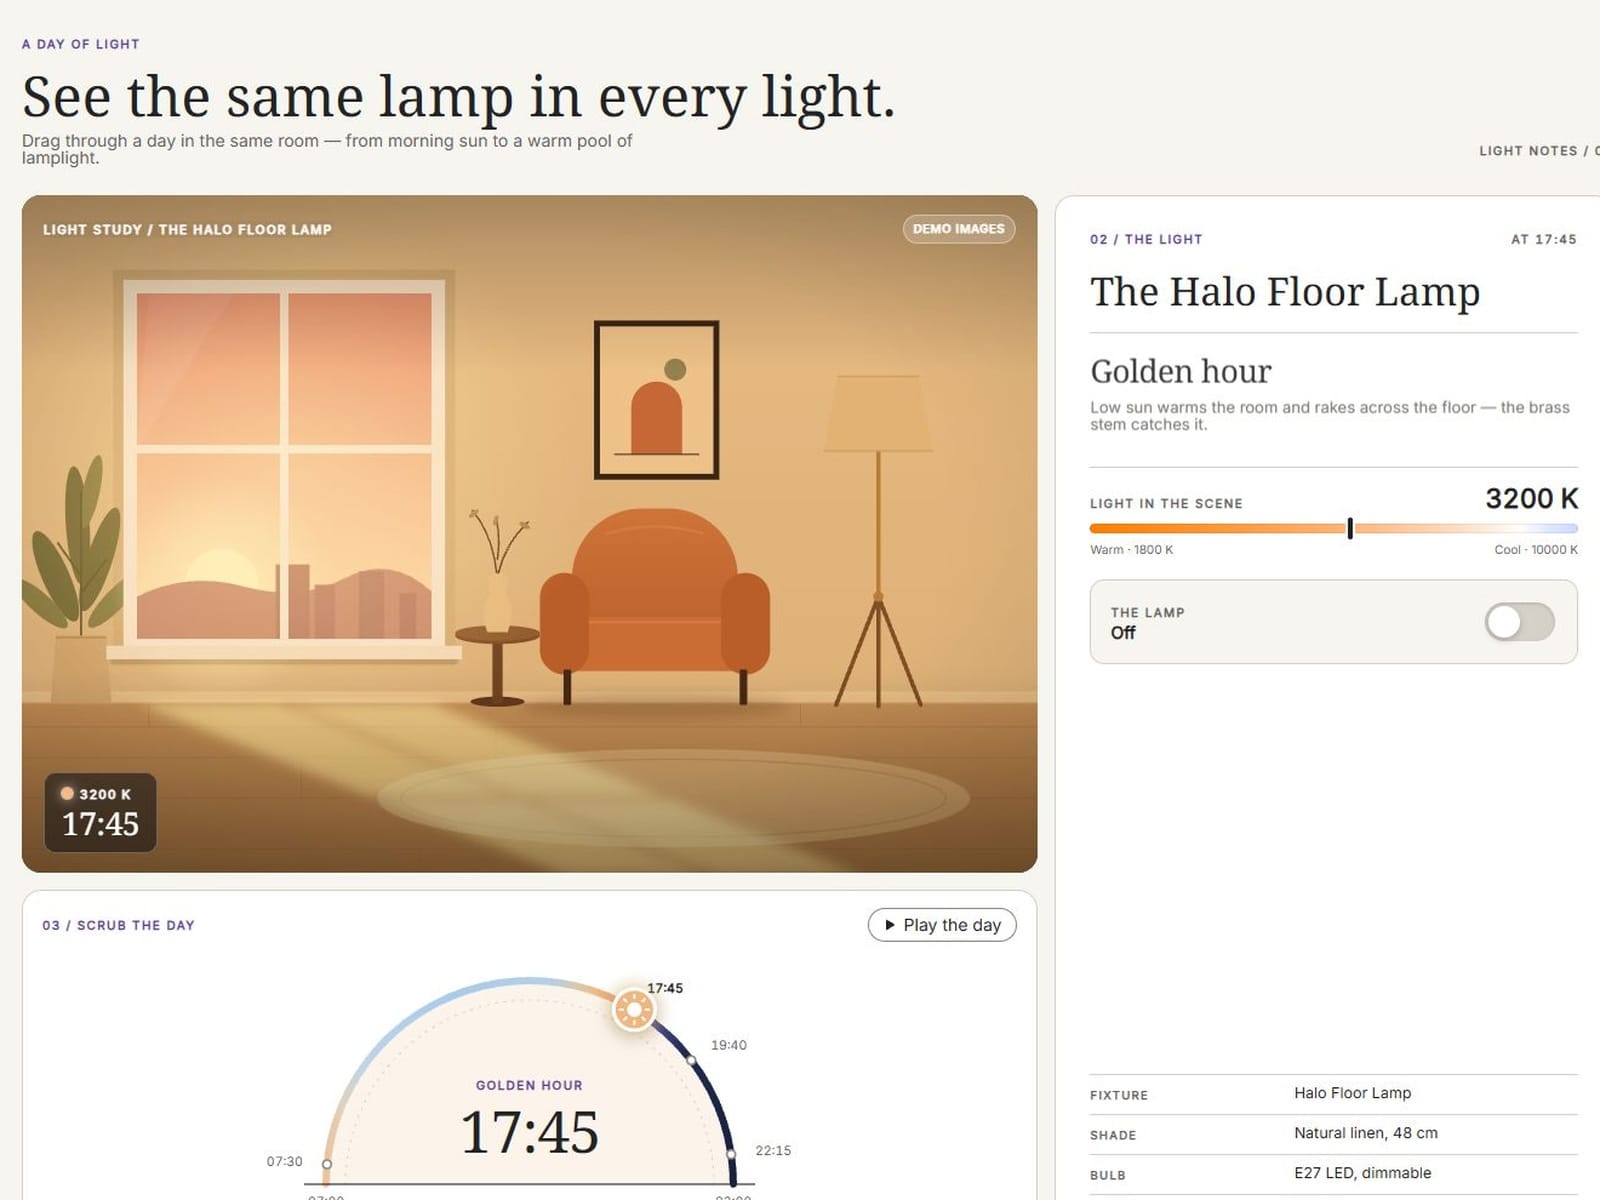
Task: Click the Demo Images badge
Action: (958, 229)
